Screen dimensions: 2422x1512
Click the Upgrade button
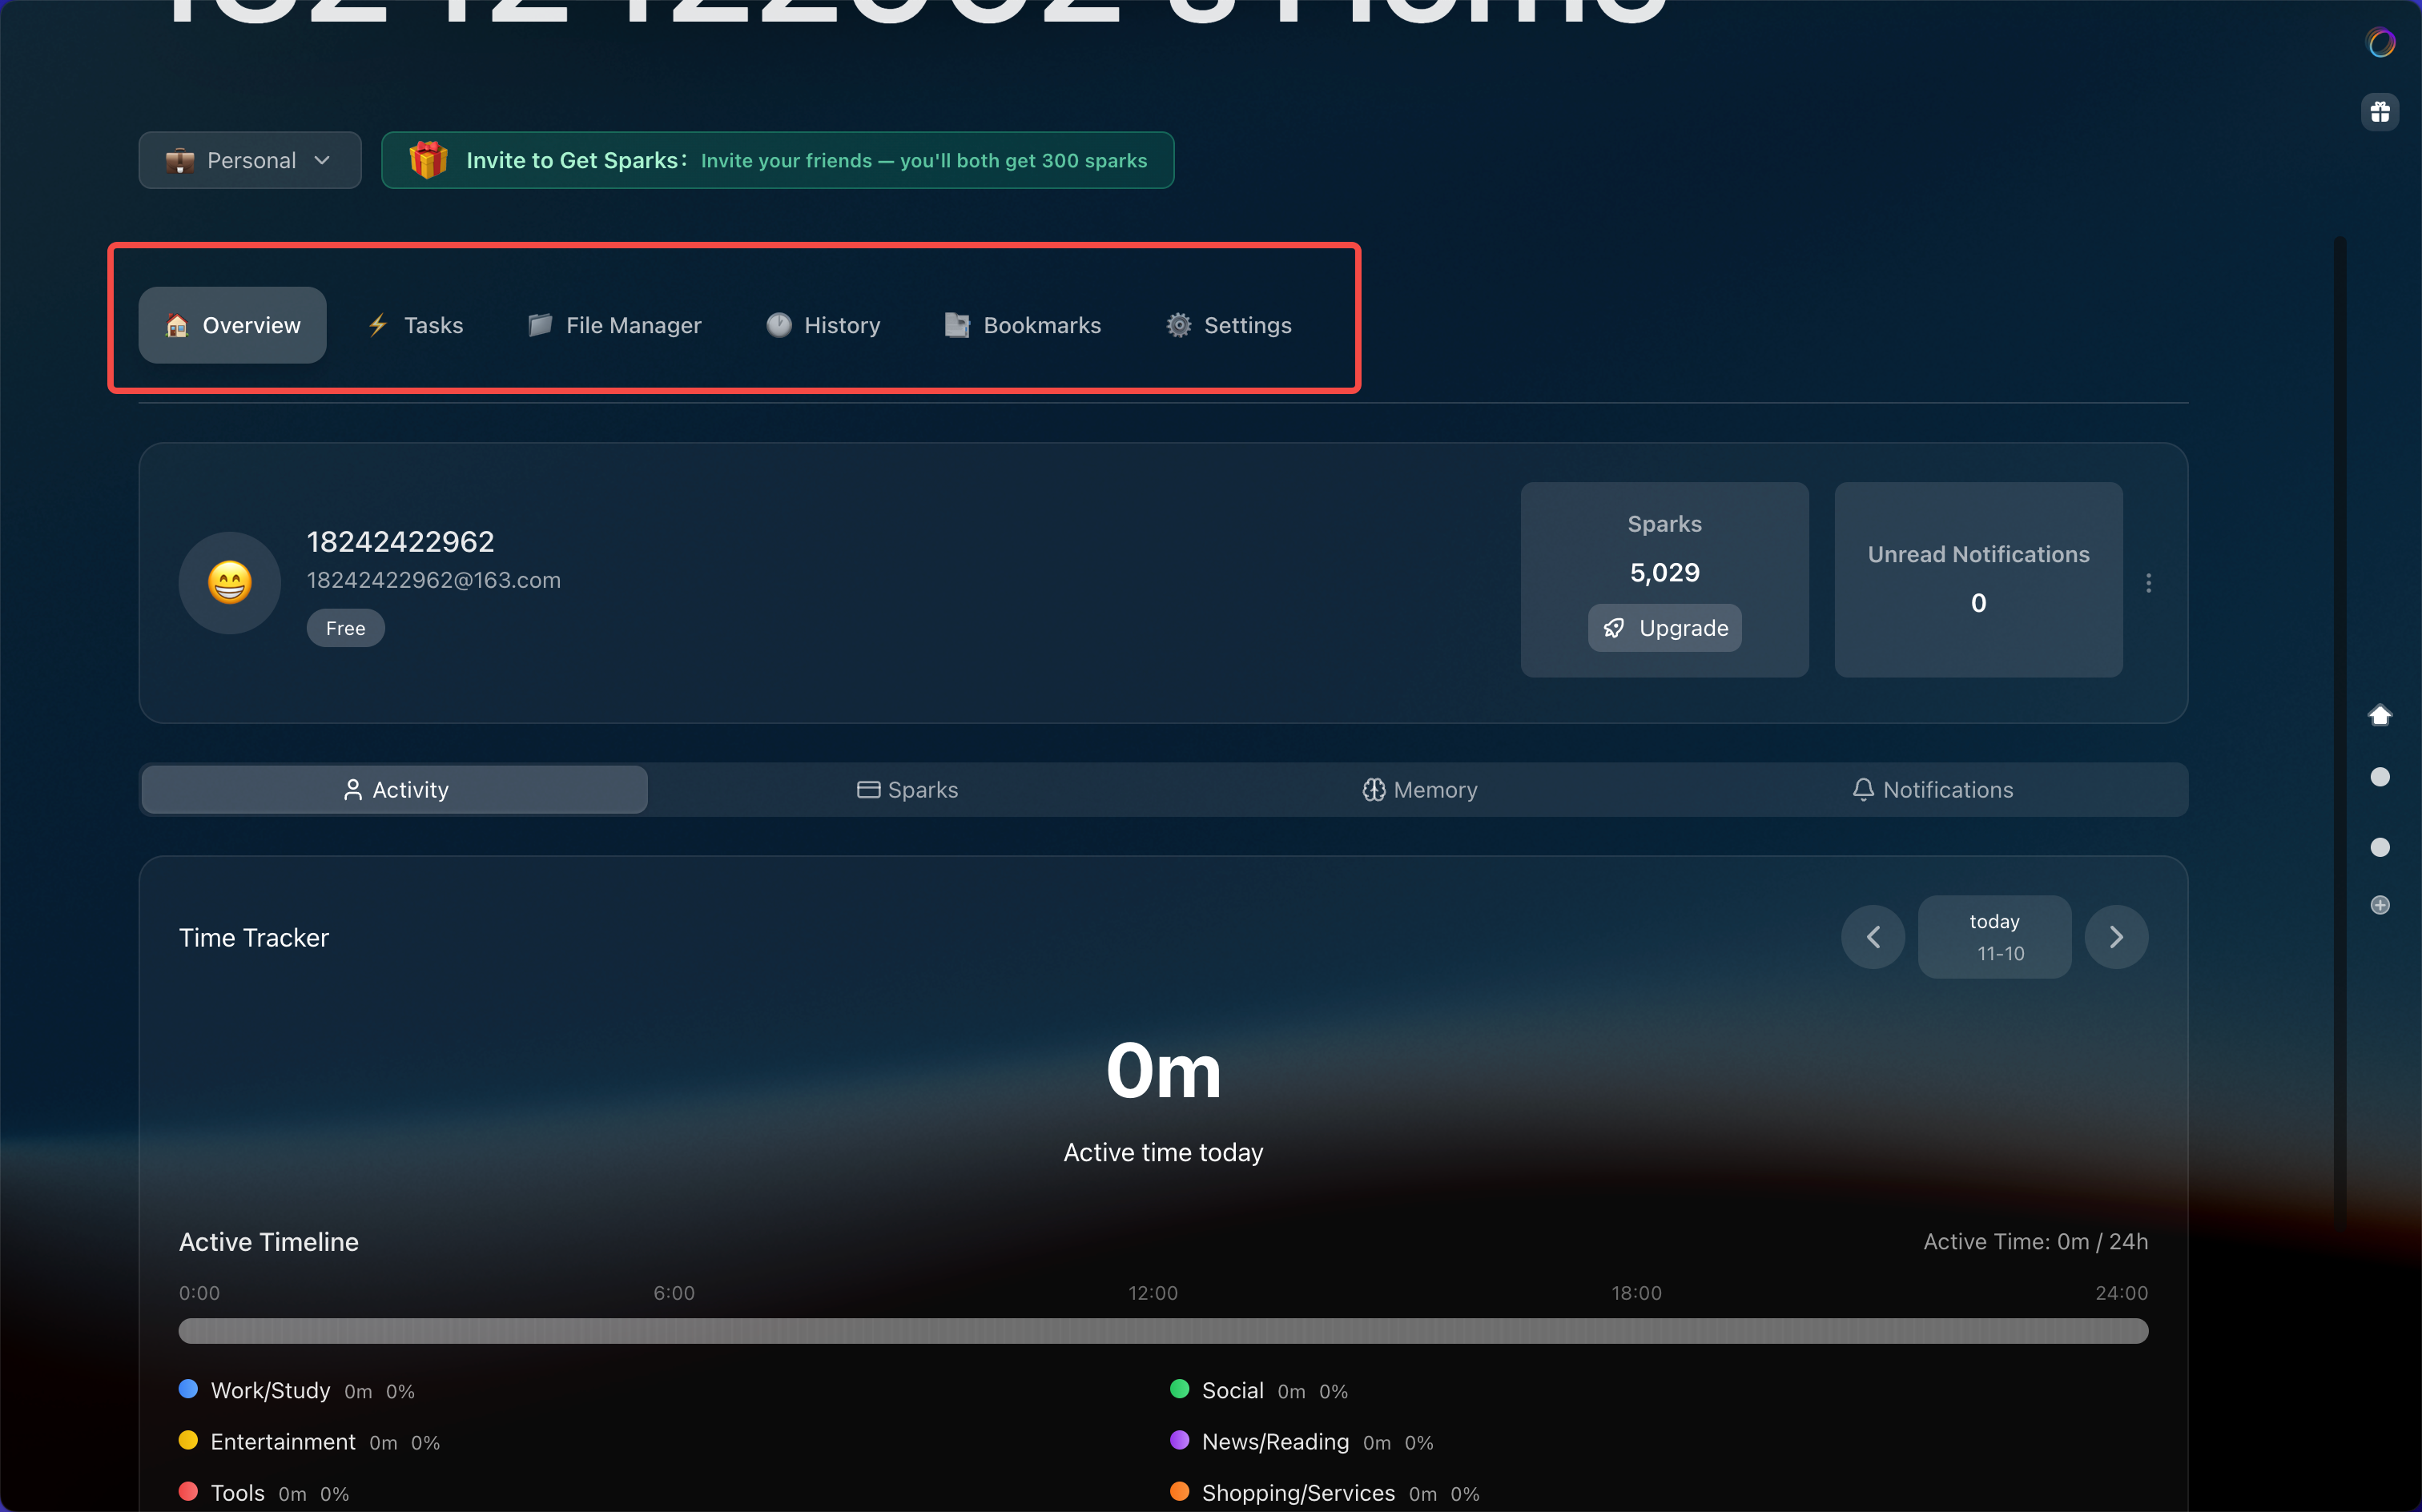(1664, 628)
